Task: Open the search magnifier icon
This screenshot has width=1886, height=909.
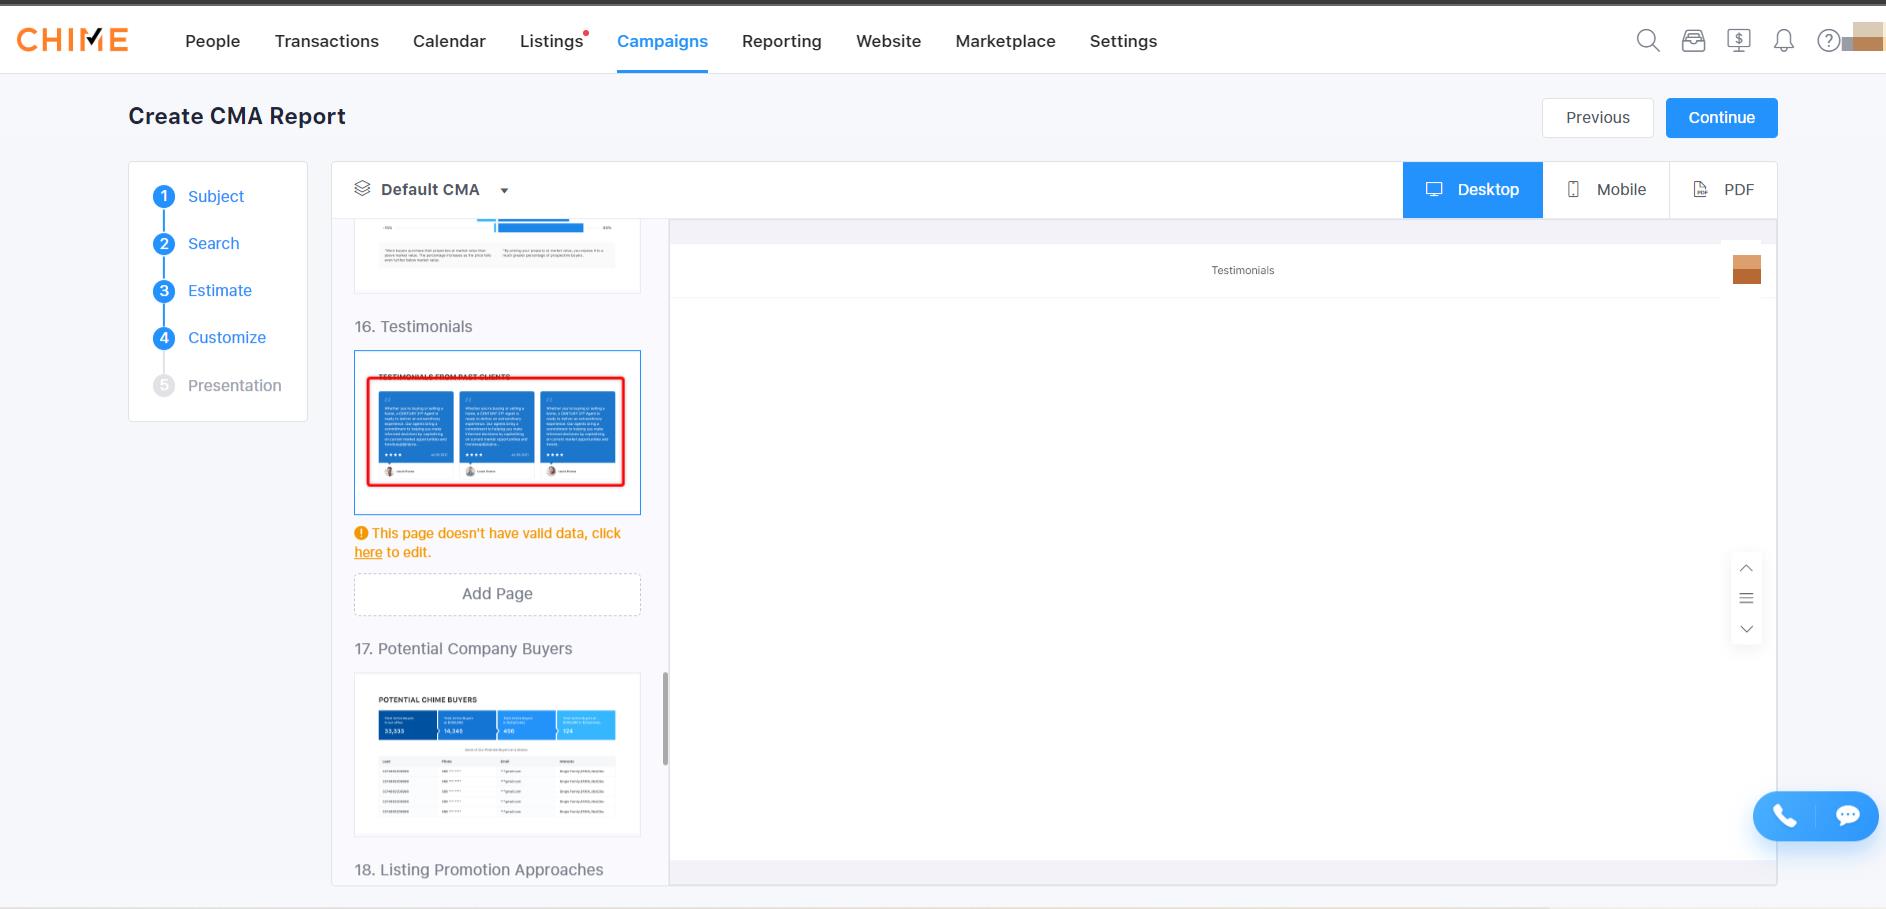Action: click(x=1647, y=41)
